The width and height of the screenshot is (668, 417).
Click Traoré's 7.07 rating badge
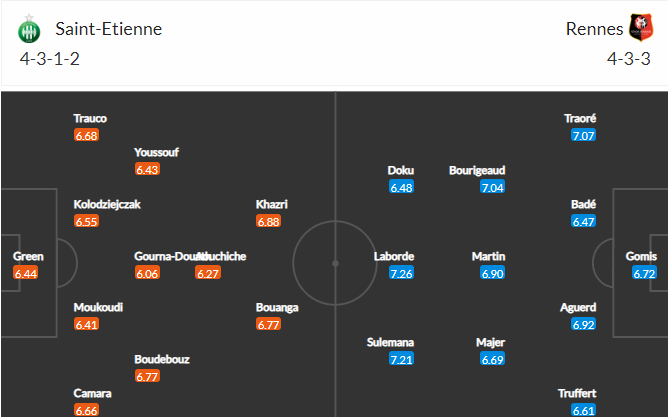(x=584, y=135)
